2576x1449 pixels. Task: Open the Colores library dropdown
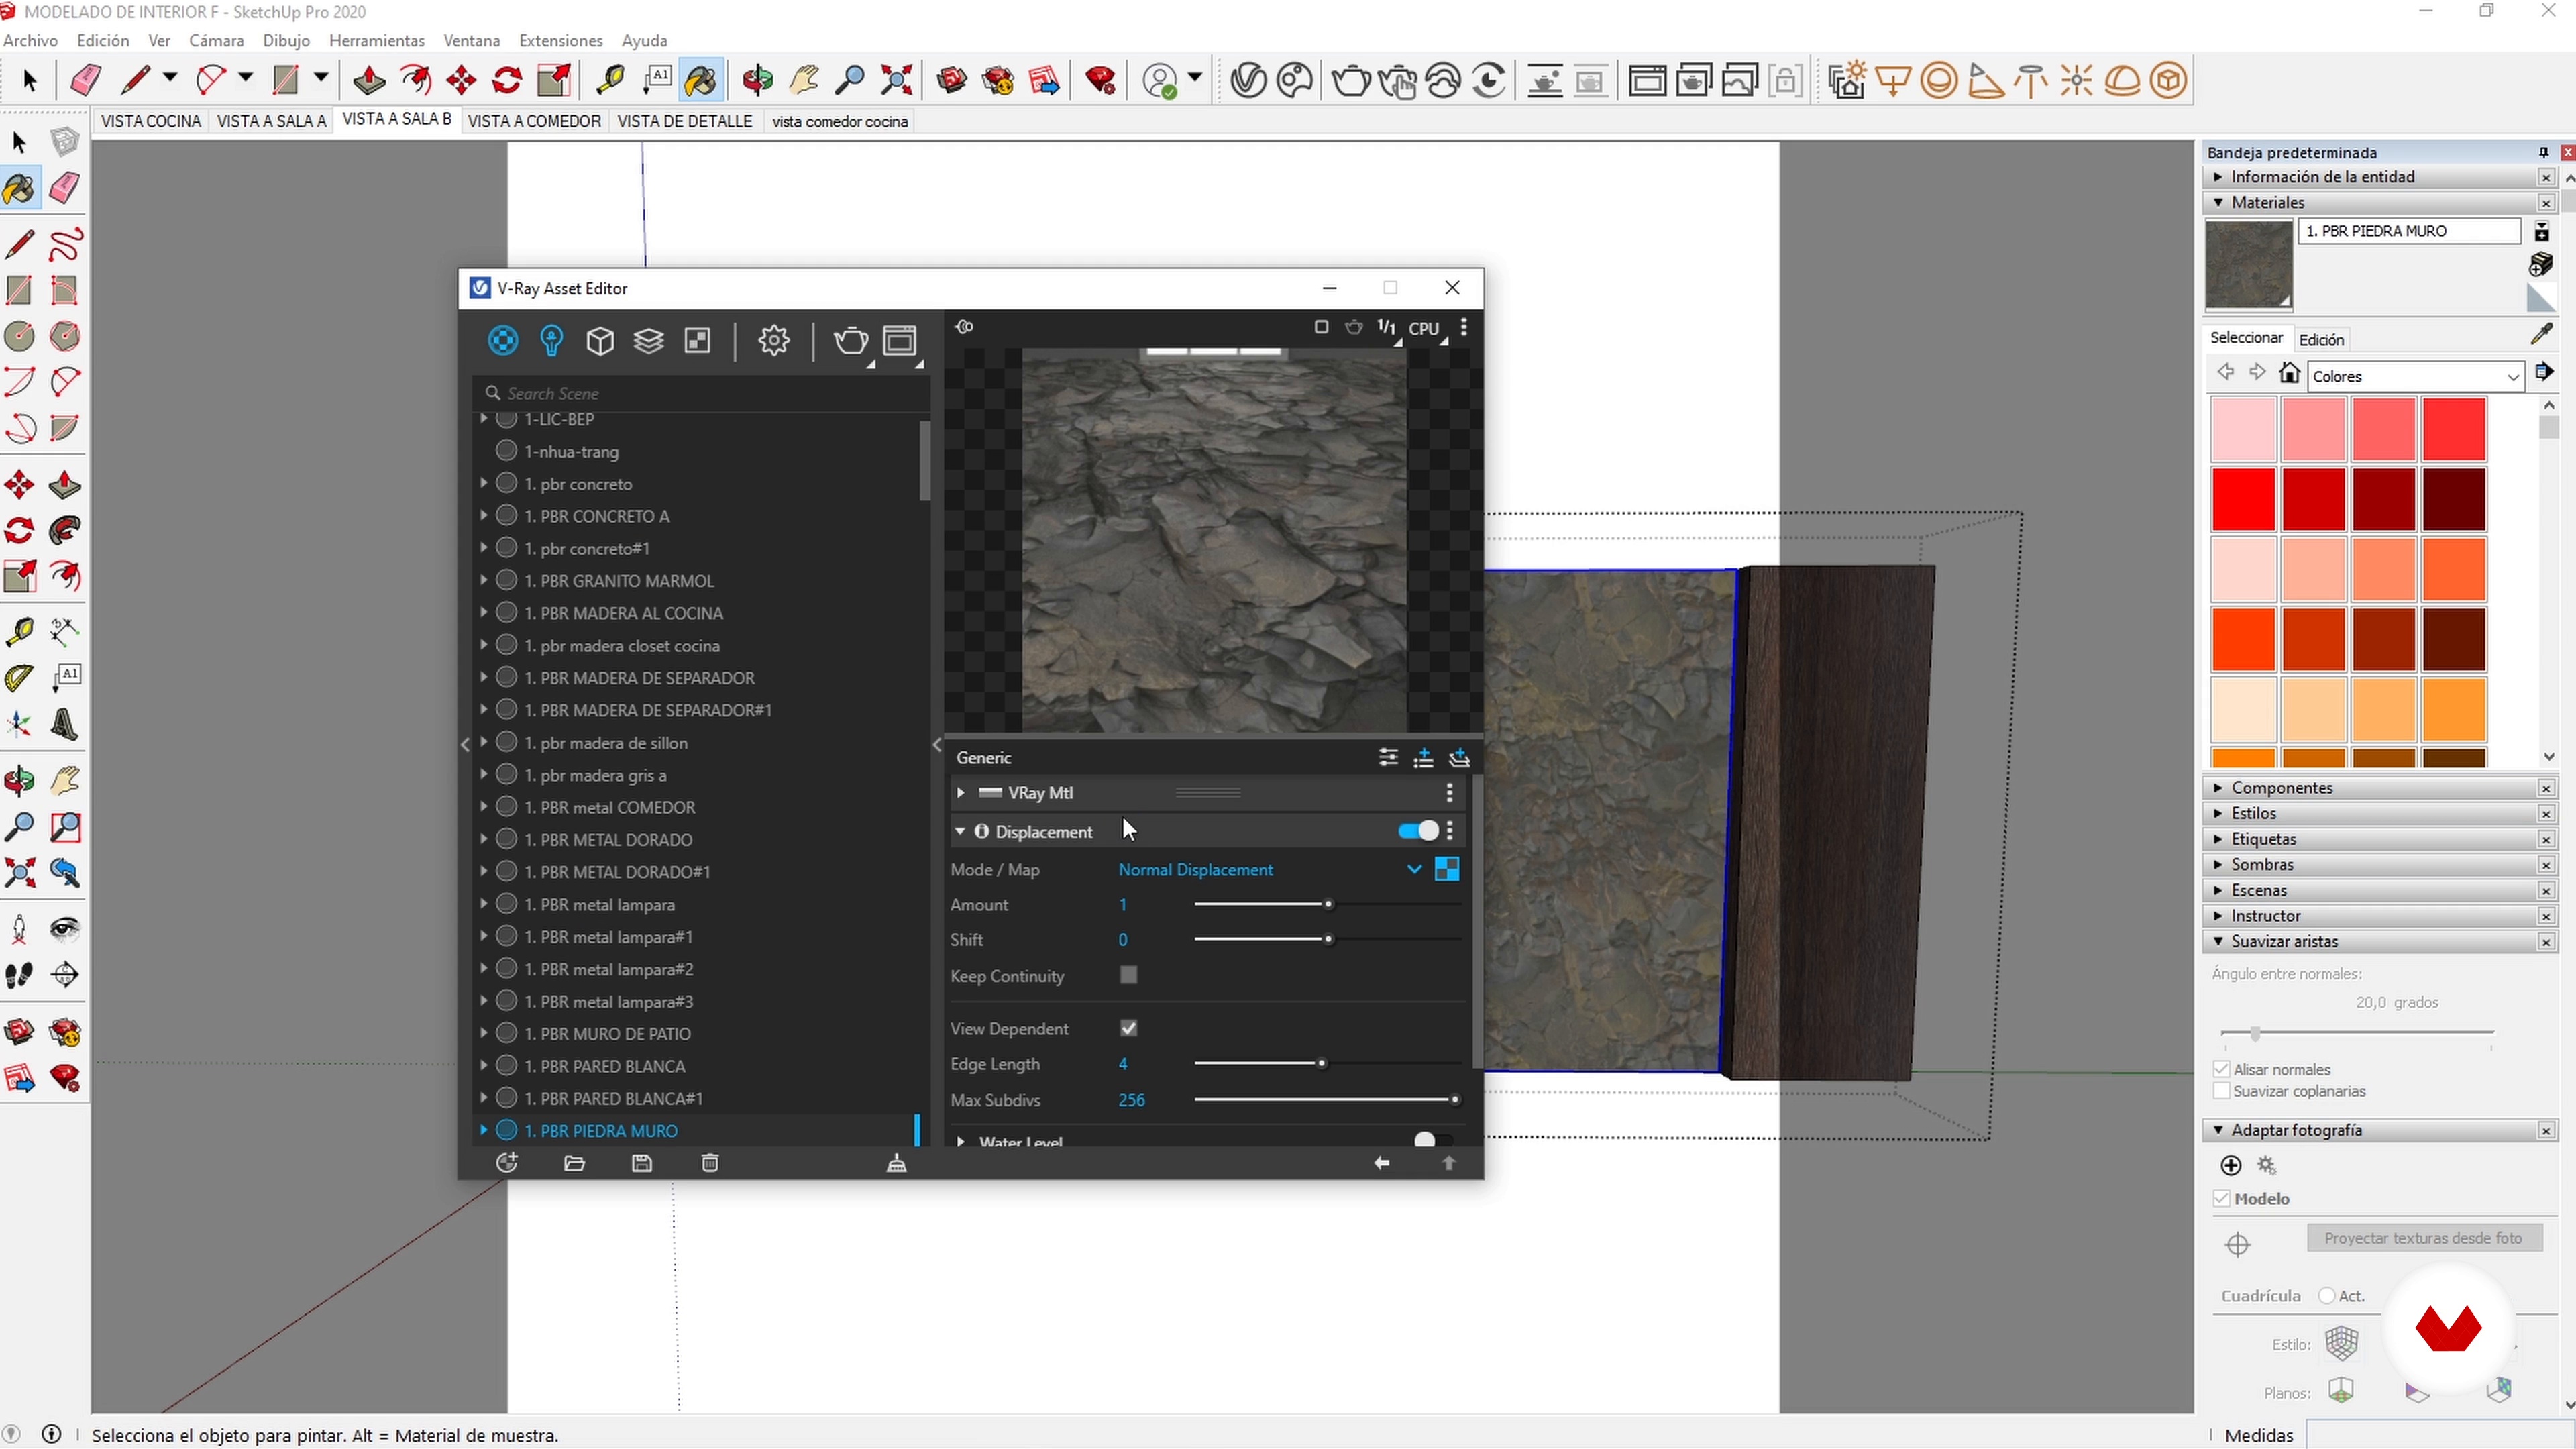2415,376
